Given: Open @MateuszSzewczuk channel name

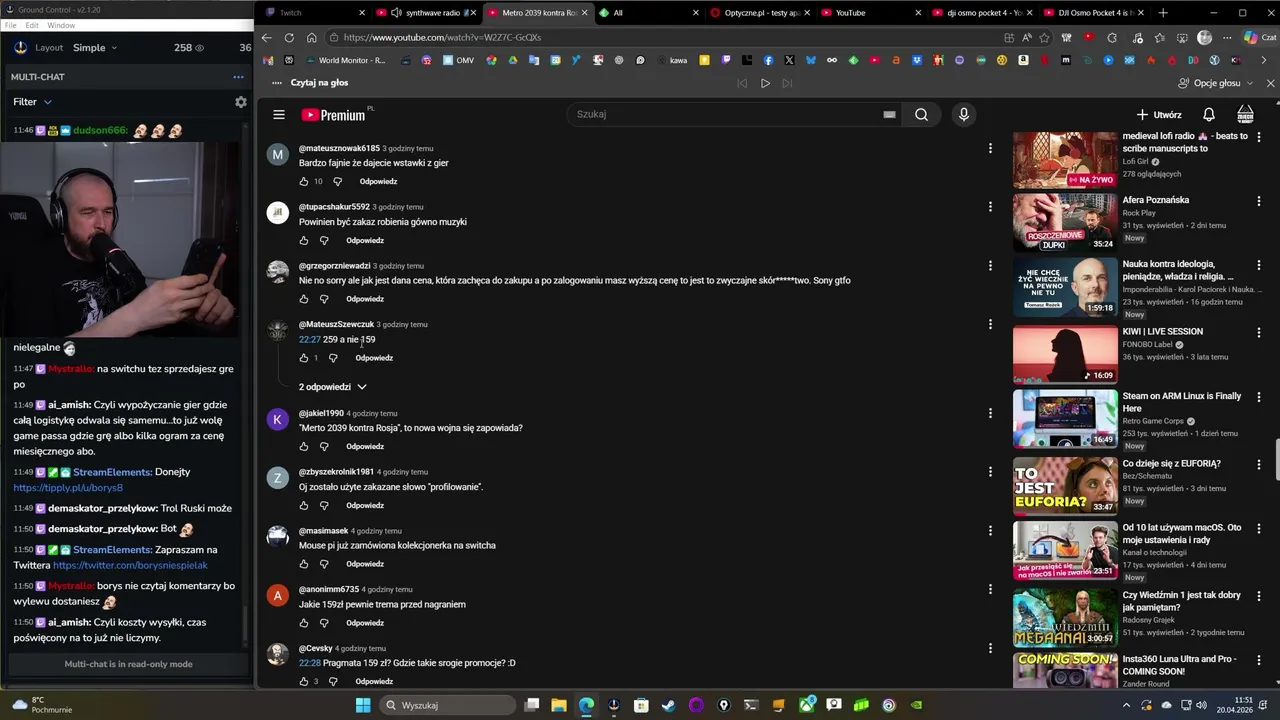Looking at the screenshot, I should pyautogui.click(x=336, y=324).
